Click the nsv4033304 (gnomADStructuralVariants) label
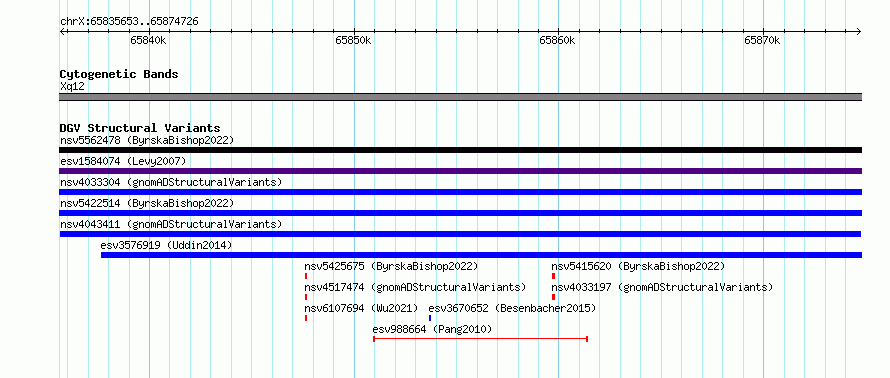 point(171,182)
